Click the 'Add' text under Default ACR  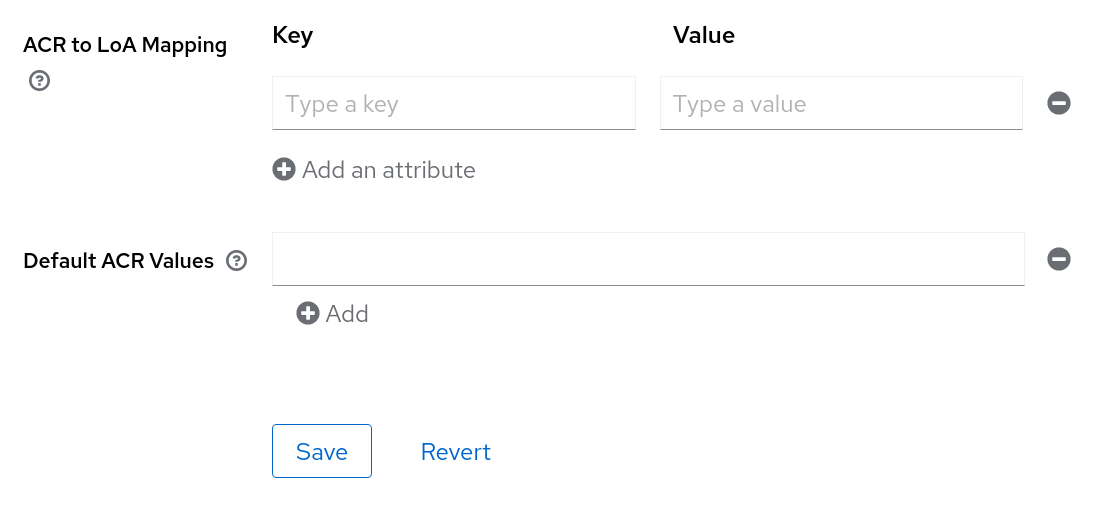point(347,314)
